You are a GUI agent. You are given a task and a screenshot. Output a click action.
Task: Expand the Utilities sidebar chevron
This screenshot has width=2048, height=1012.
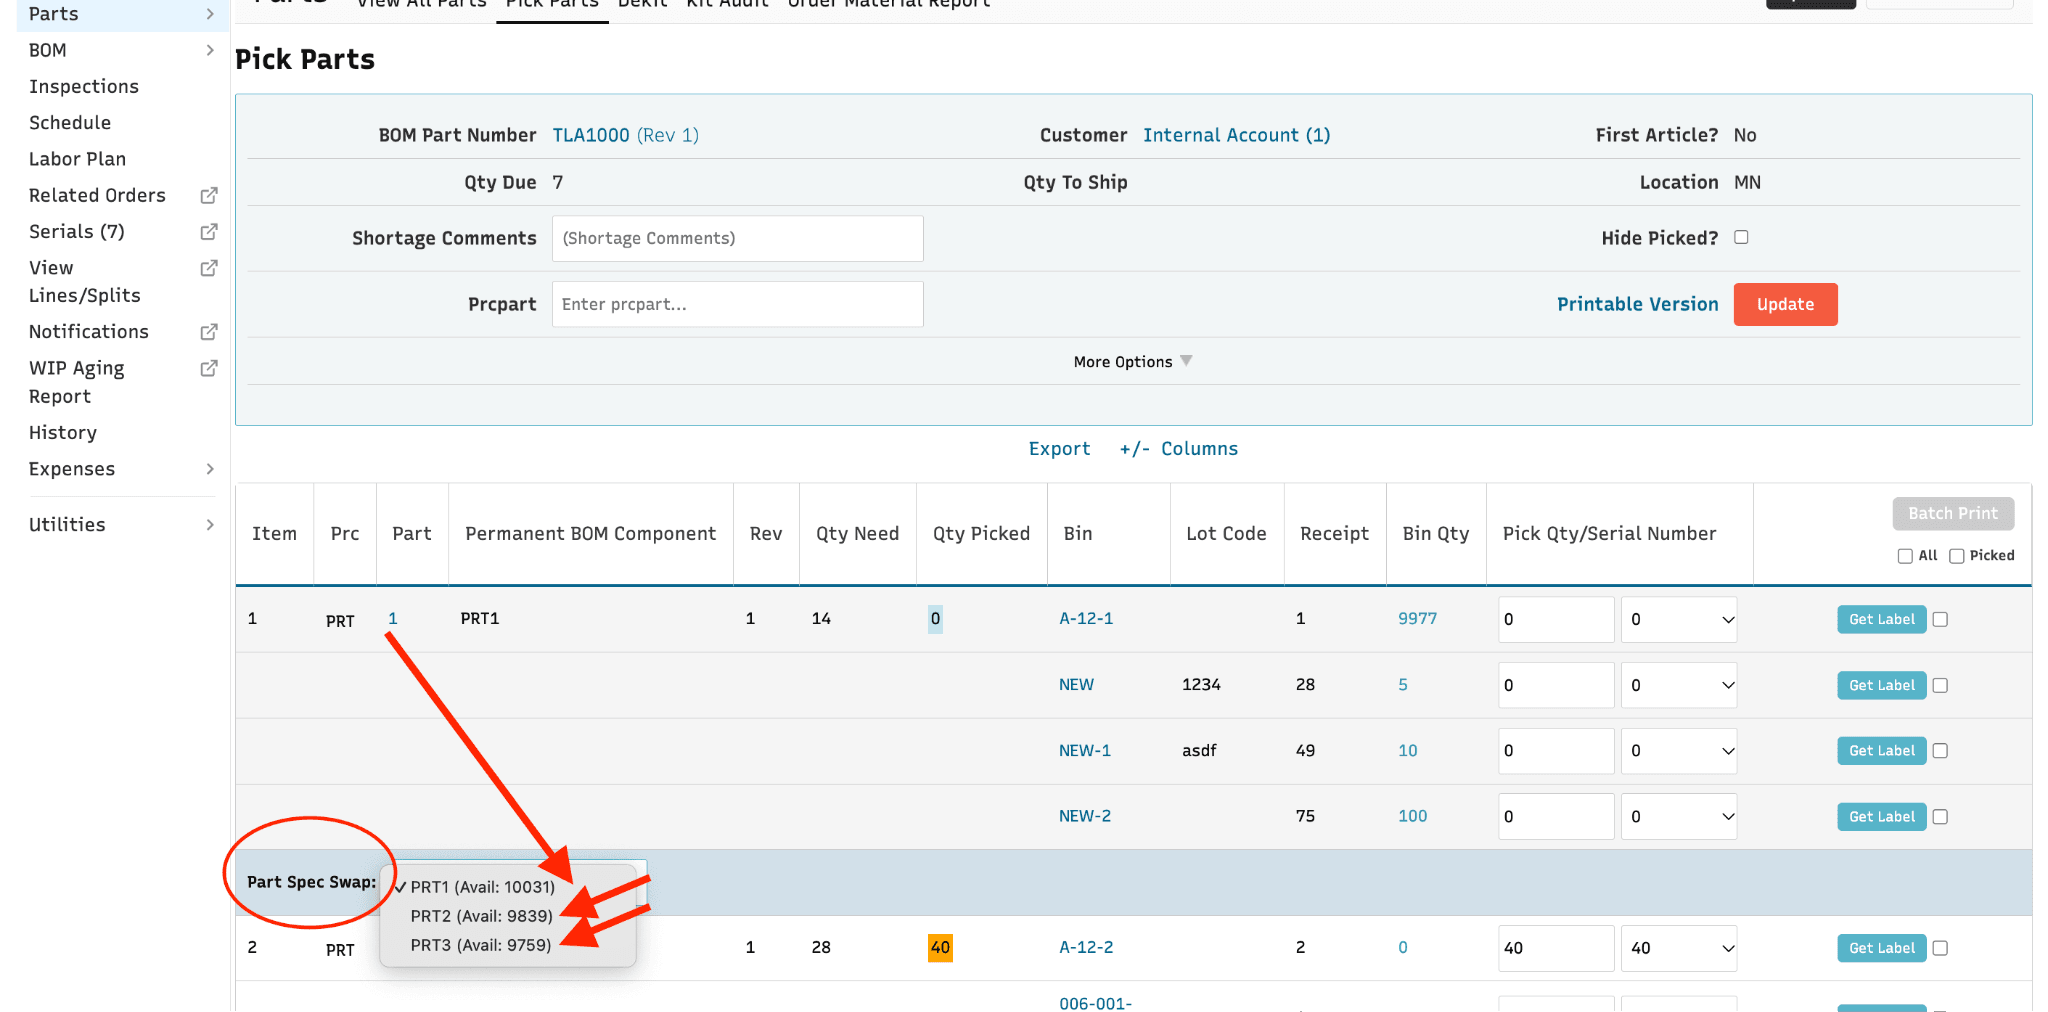coord(210,525)
